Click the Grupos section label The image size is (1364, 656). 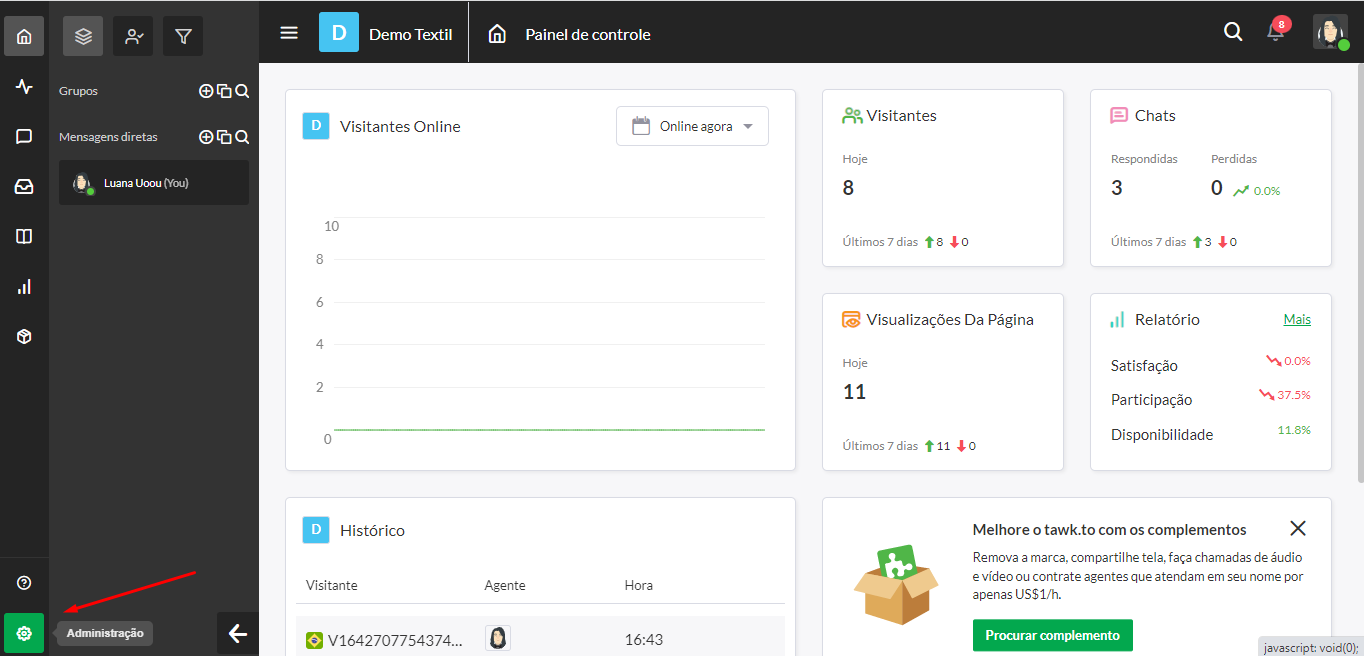coord(78,91)
